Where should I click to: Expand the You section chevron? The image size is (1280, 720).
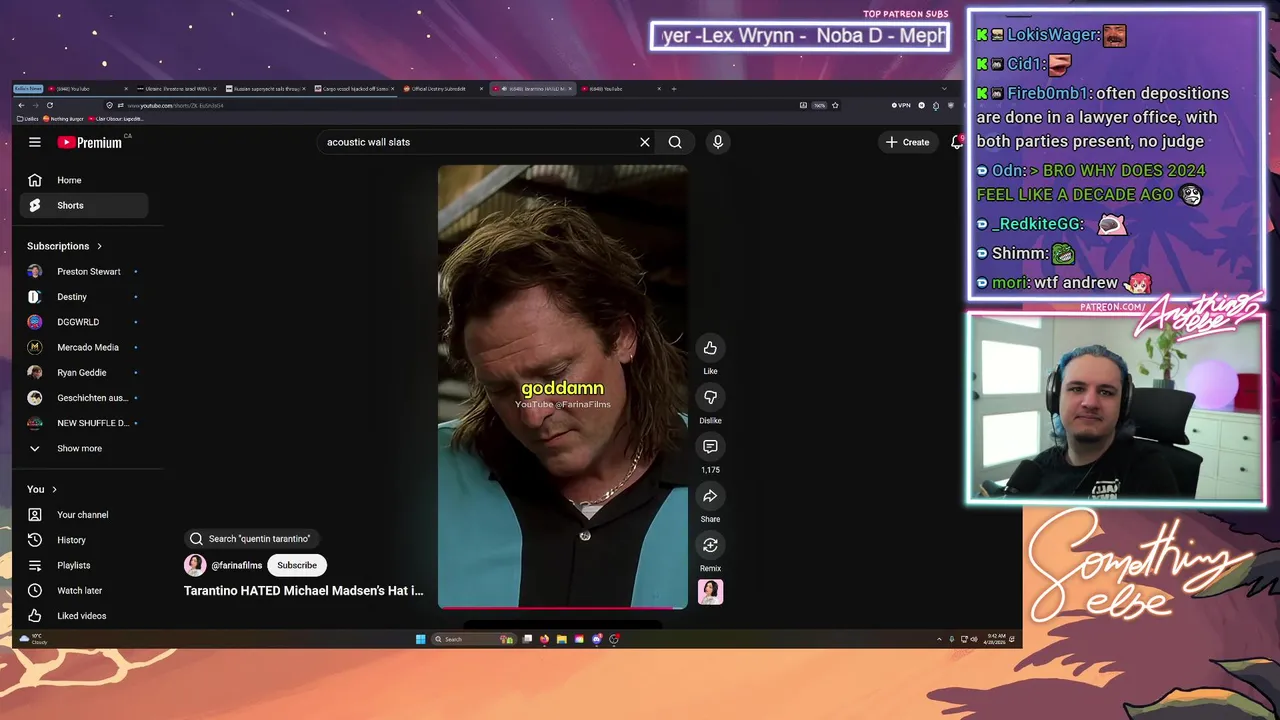(x=54, y=489)
